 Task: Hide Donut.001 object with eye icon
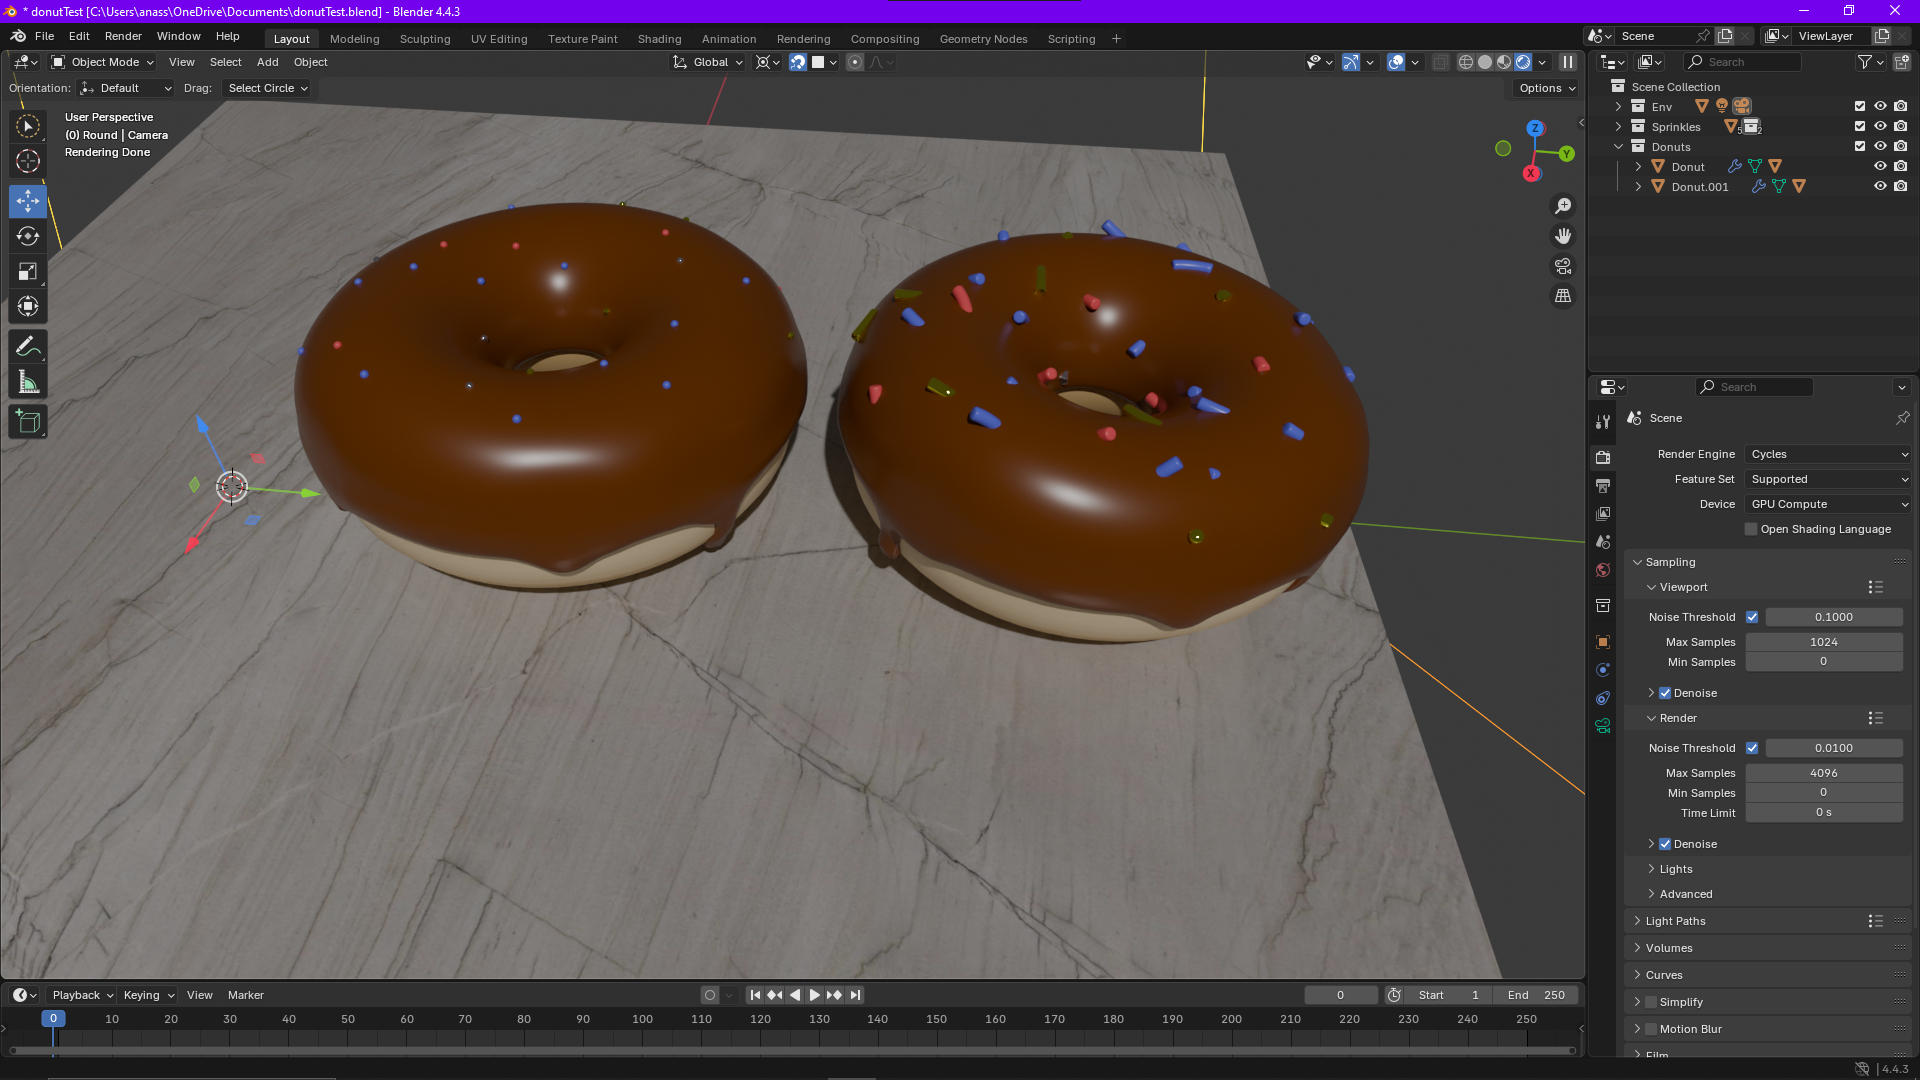[1880, 186]
